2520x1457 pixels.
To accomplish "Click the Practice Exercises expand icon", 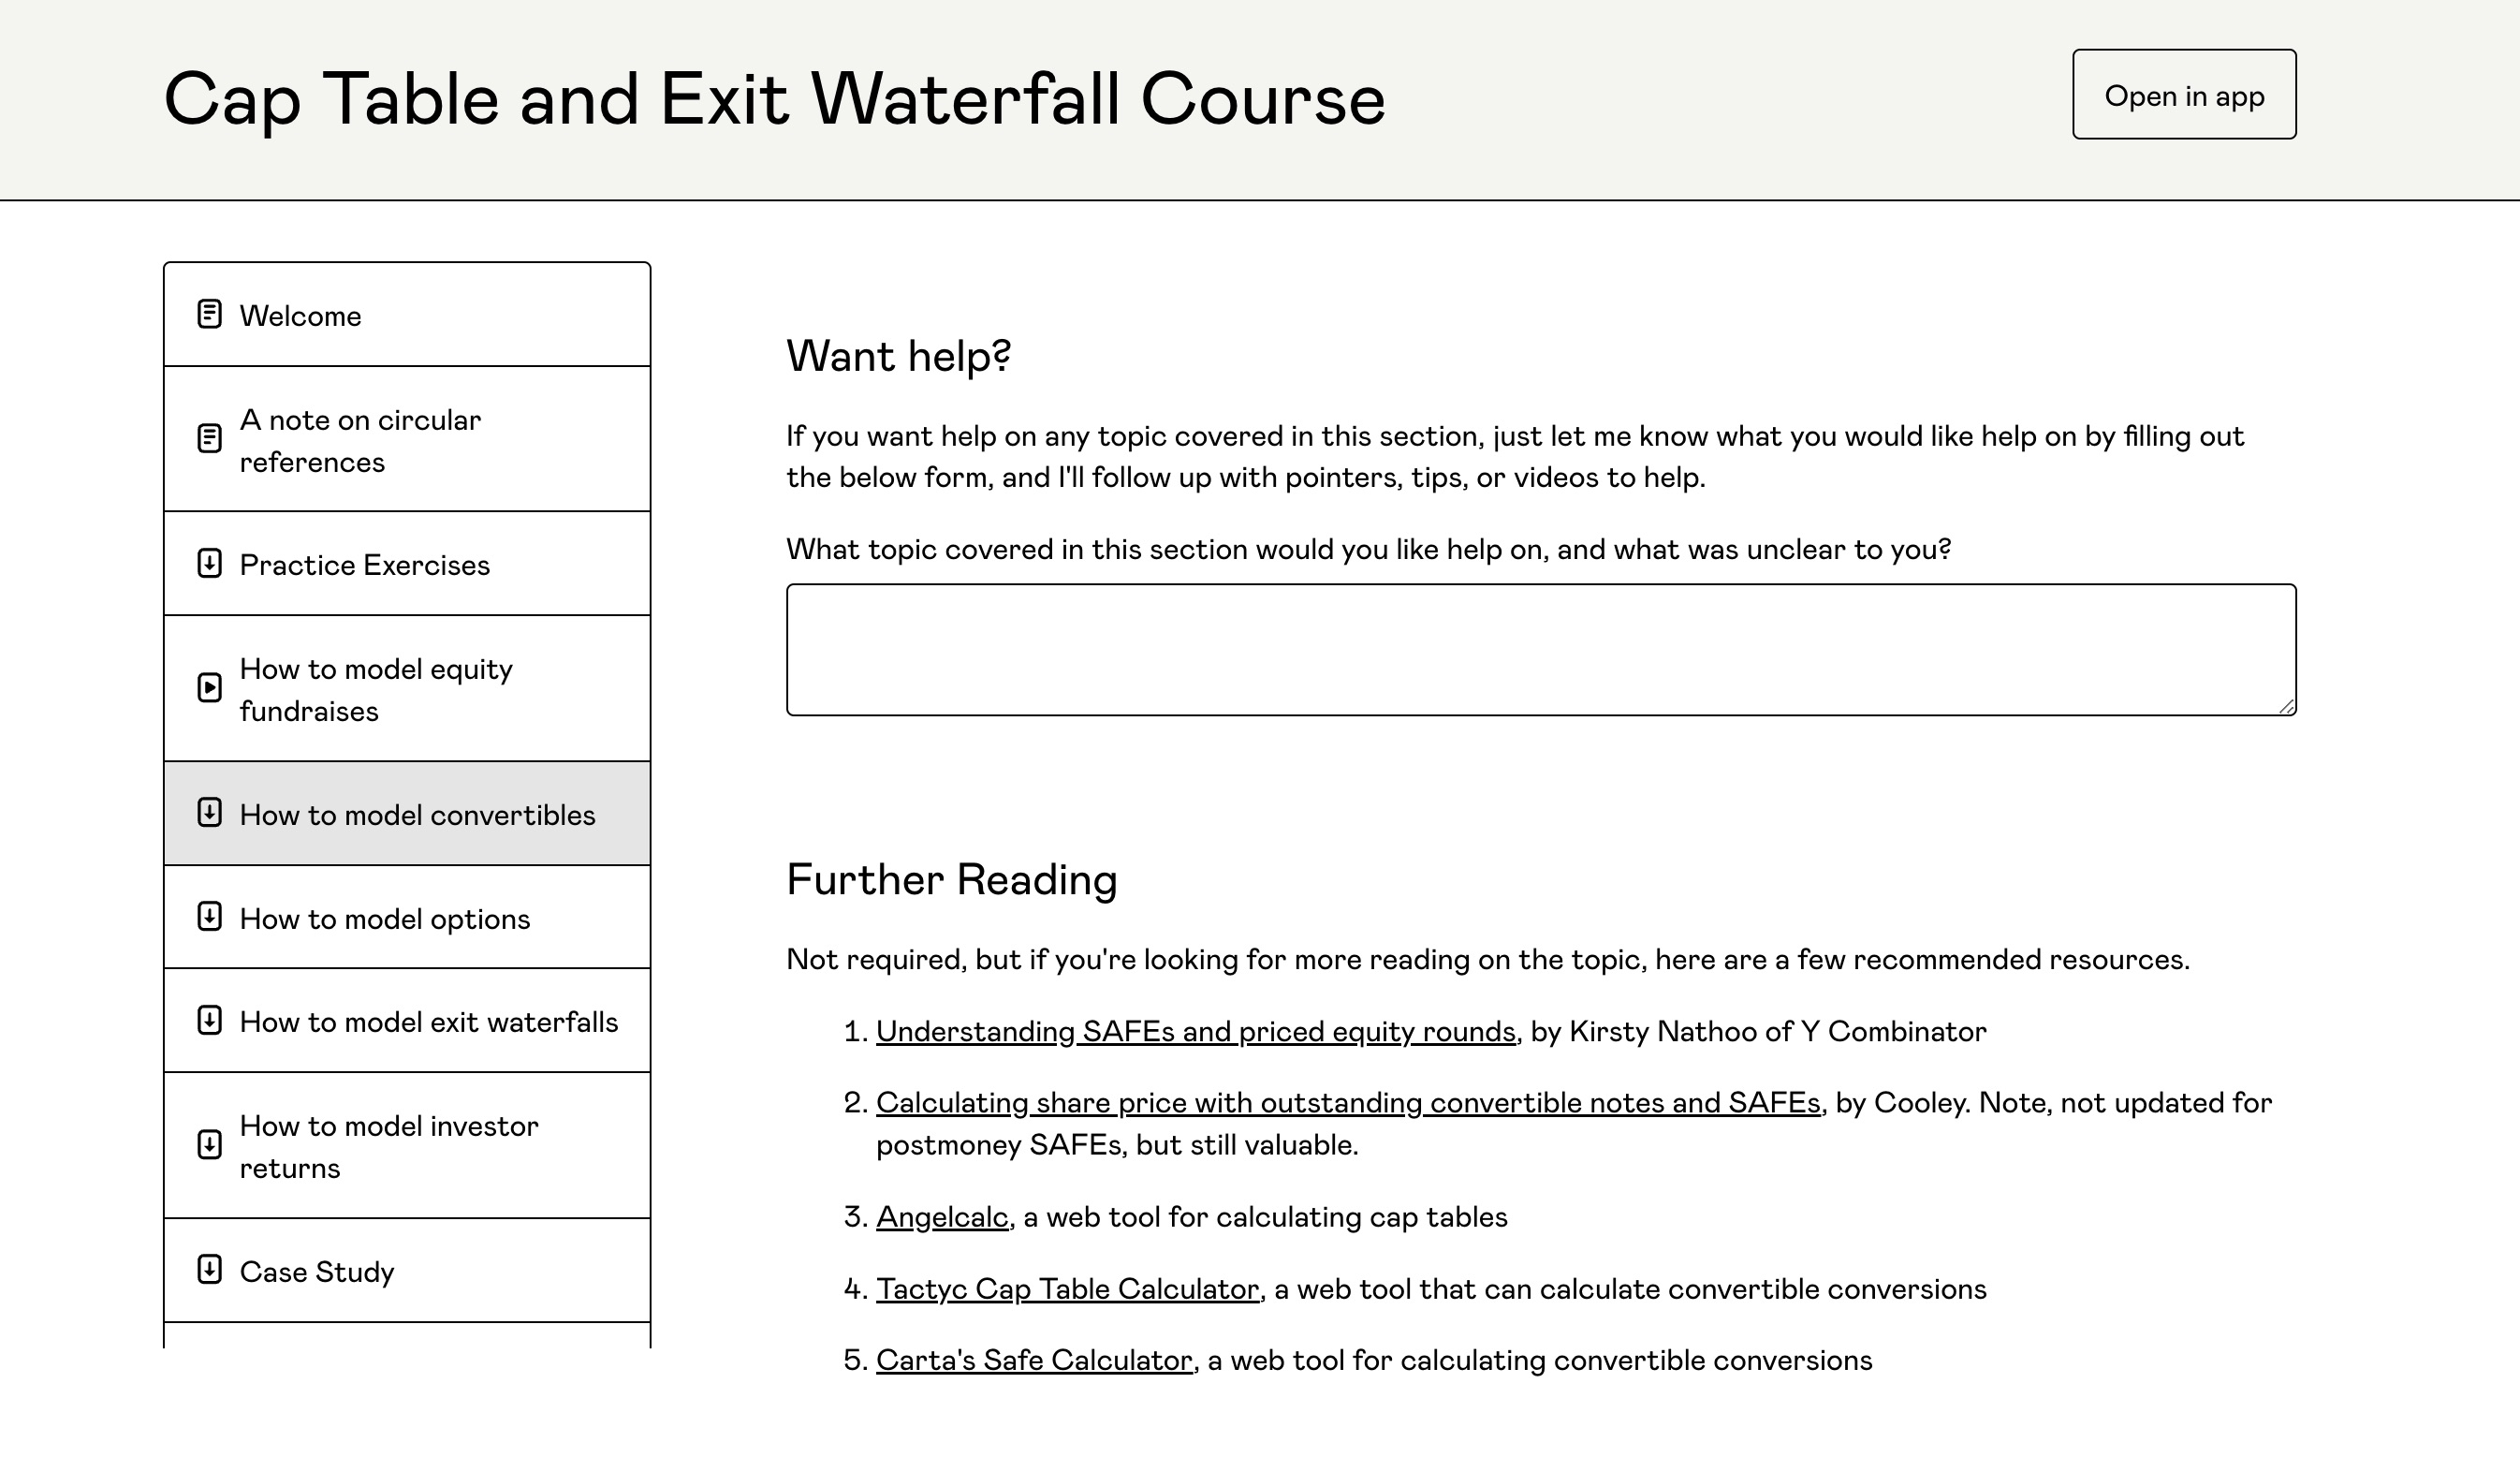I will click(x=210, y=564).
